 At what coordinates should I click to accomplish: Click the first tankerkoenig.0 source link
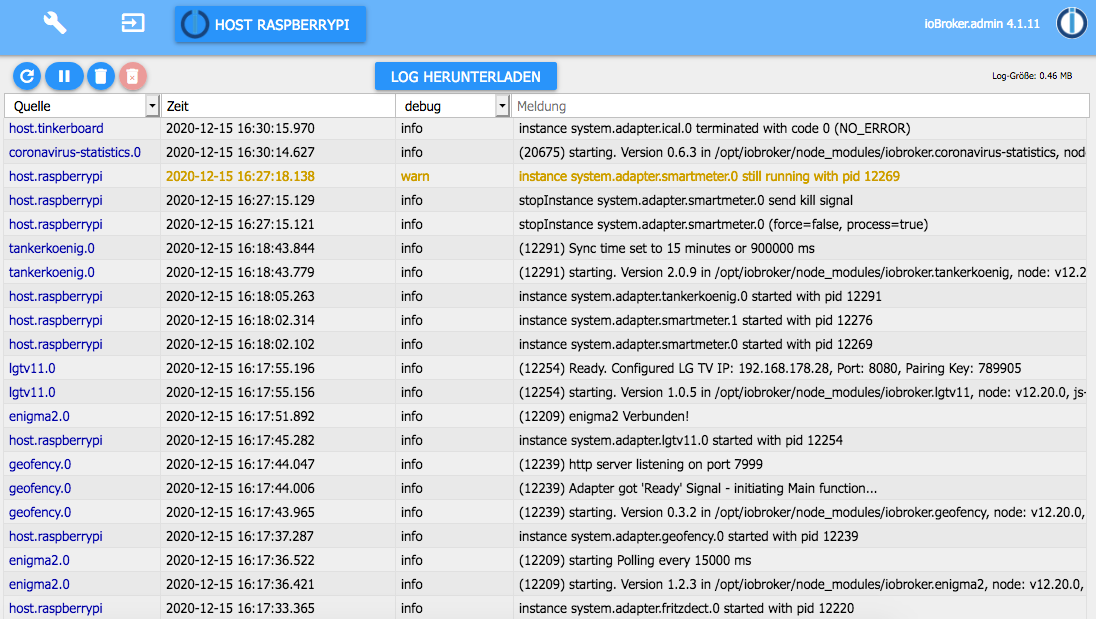point(52,248)
